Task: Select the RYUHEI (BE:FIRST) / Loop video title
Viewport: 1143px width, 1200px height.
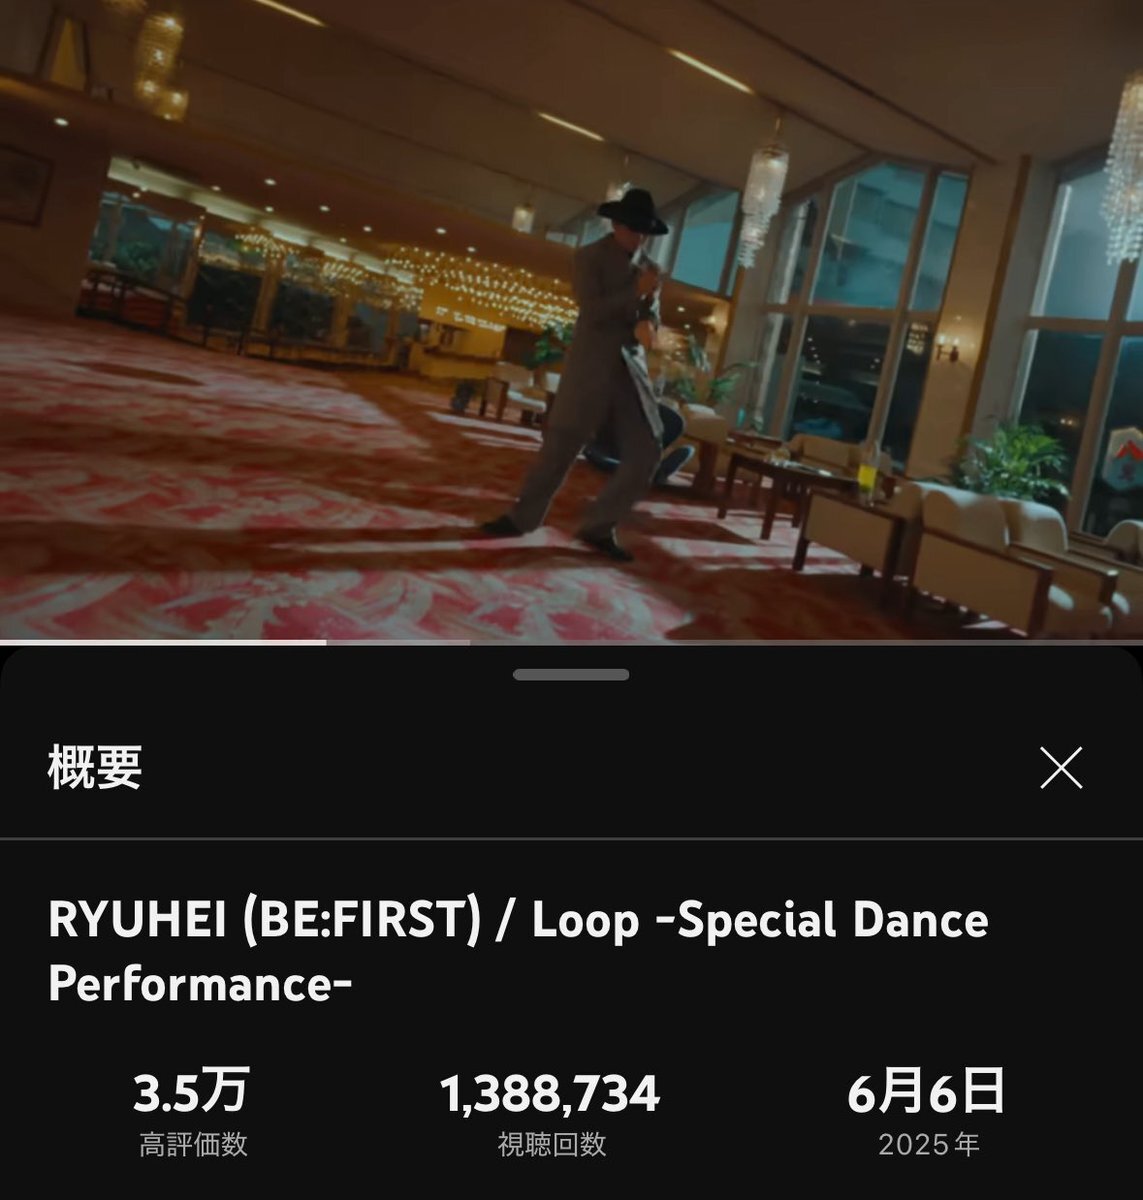Action: tap(518, 951)
